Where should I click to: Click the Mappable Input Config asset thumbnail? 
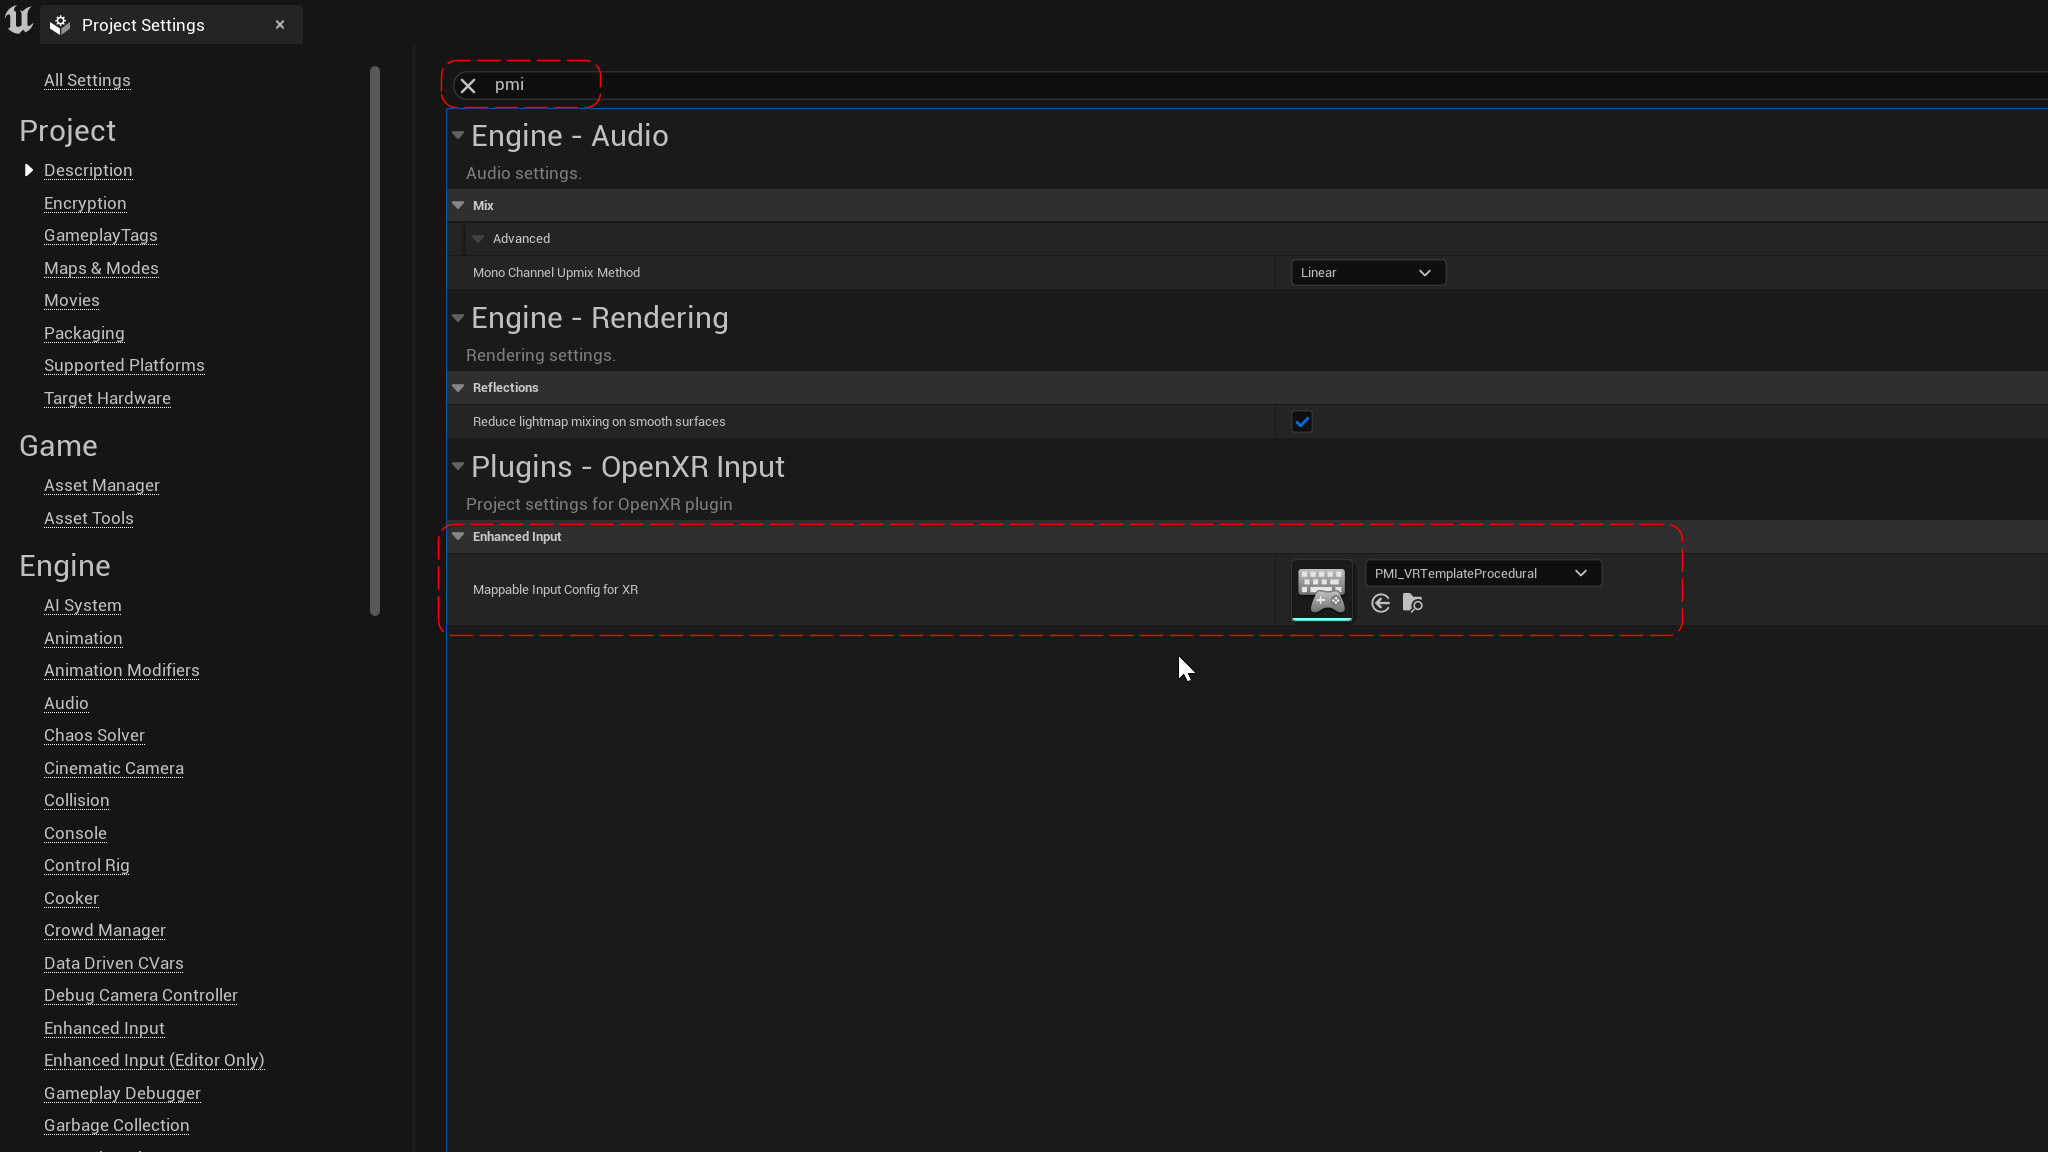point(1321,589)
